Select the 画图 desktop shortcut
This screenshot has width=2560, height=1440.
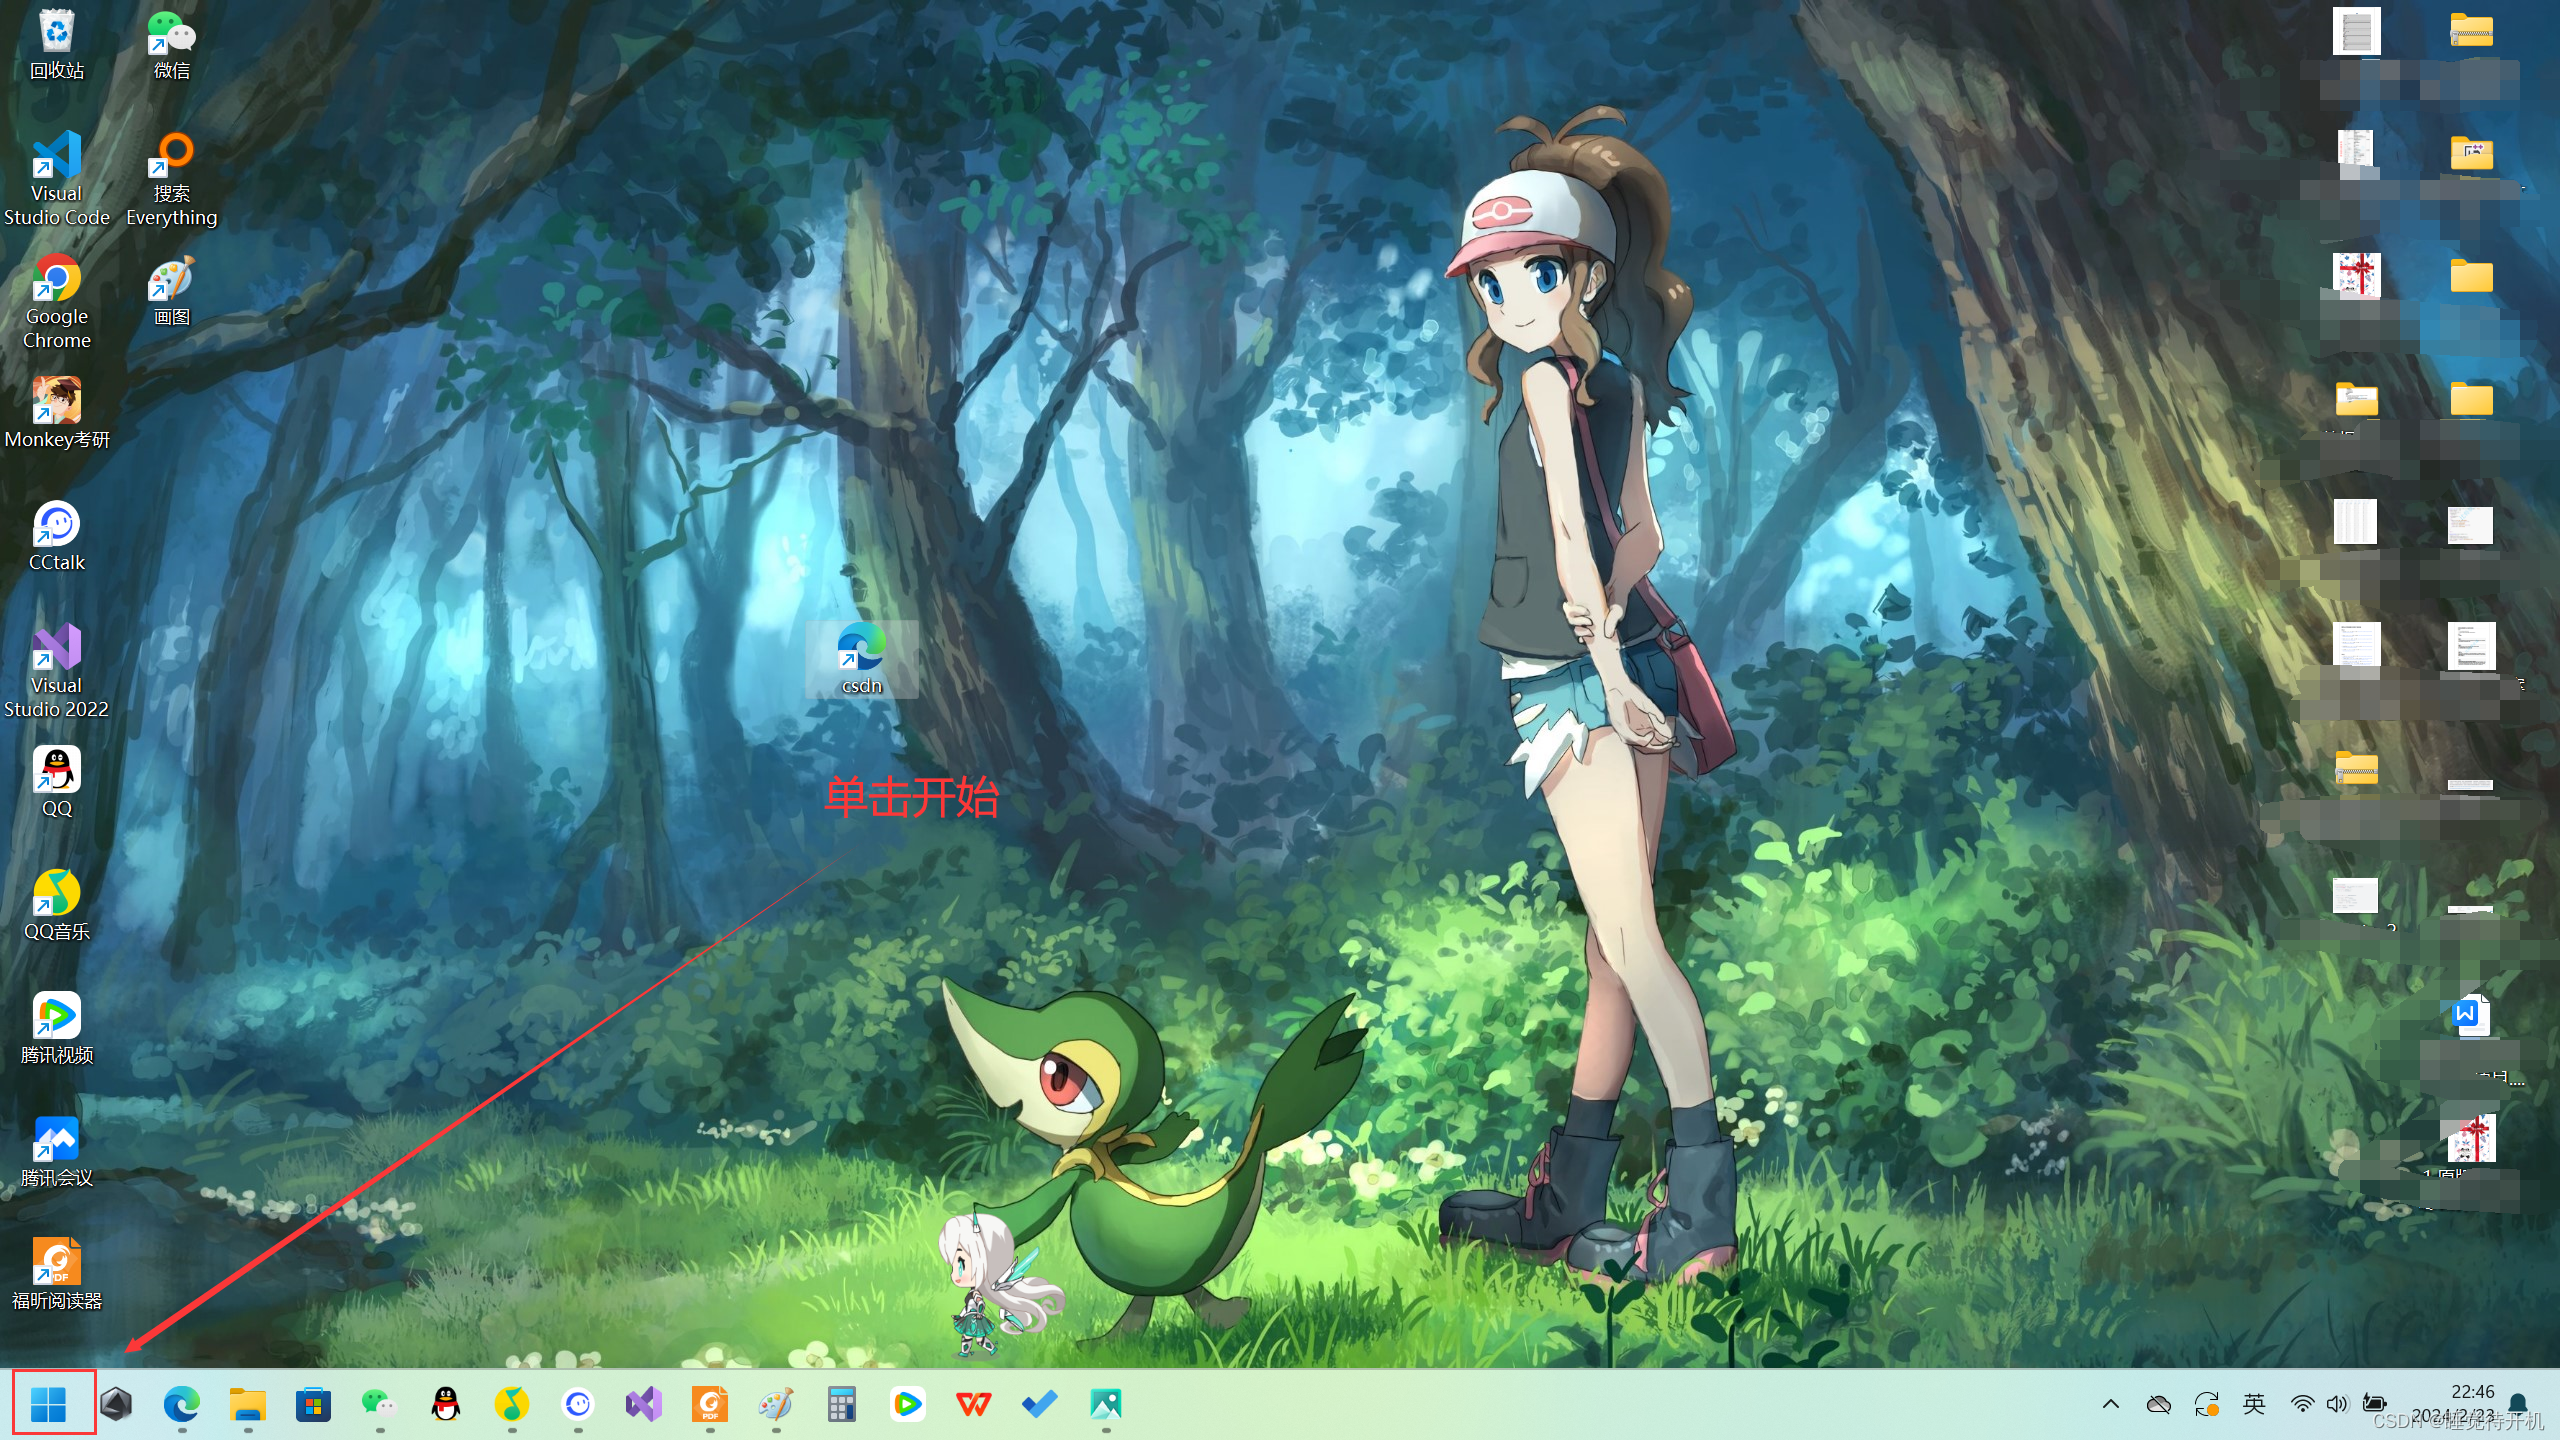click(172, 290)
